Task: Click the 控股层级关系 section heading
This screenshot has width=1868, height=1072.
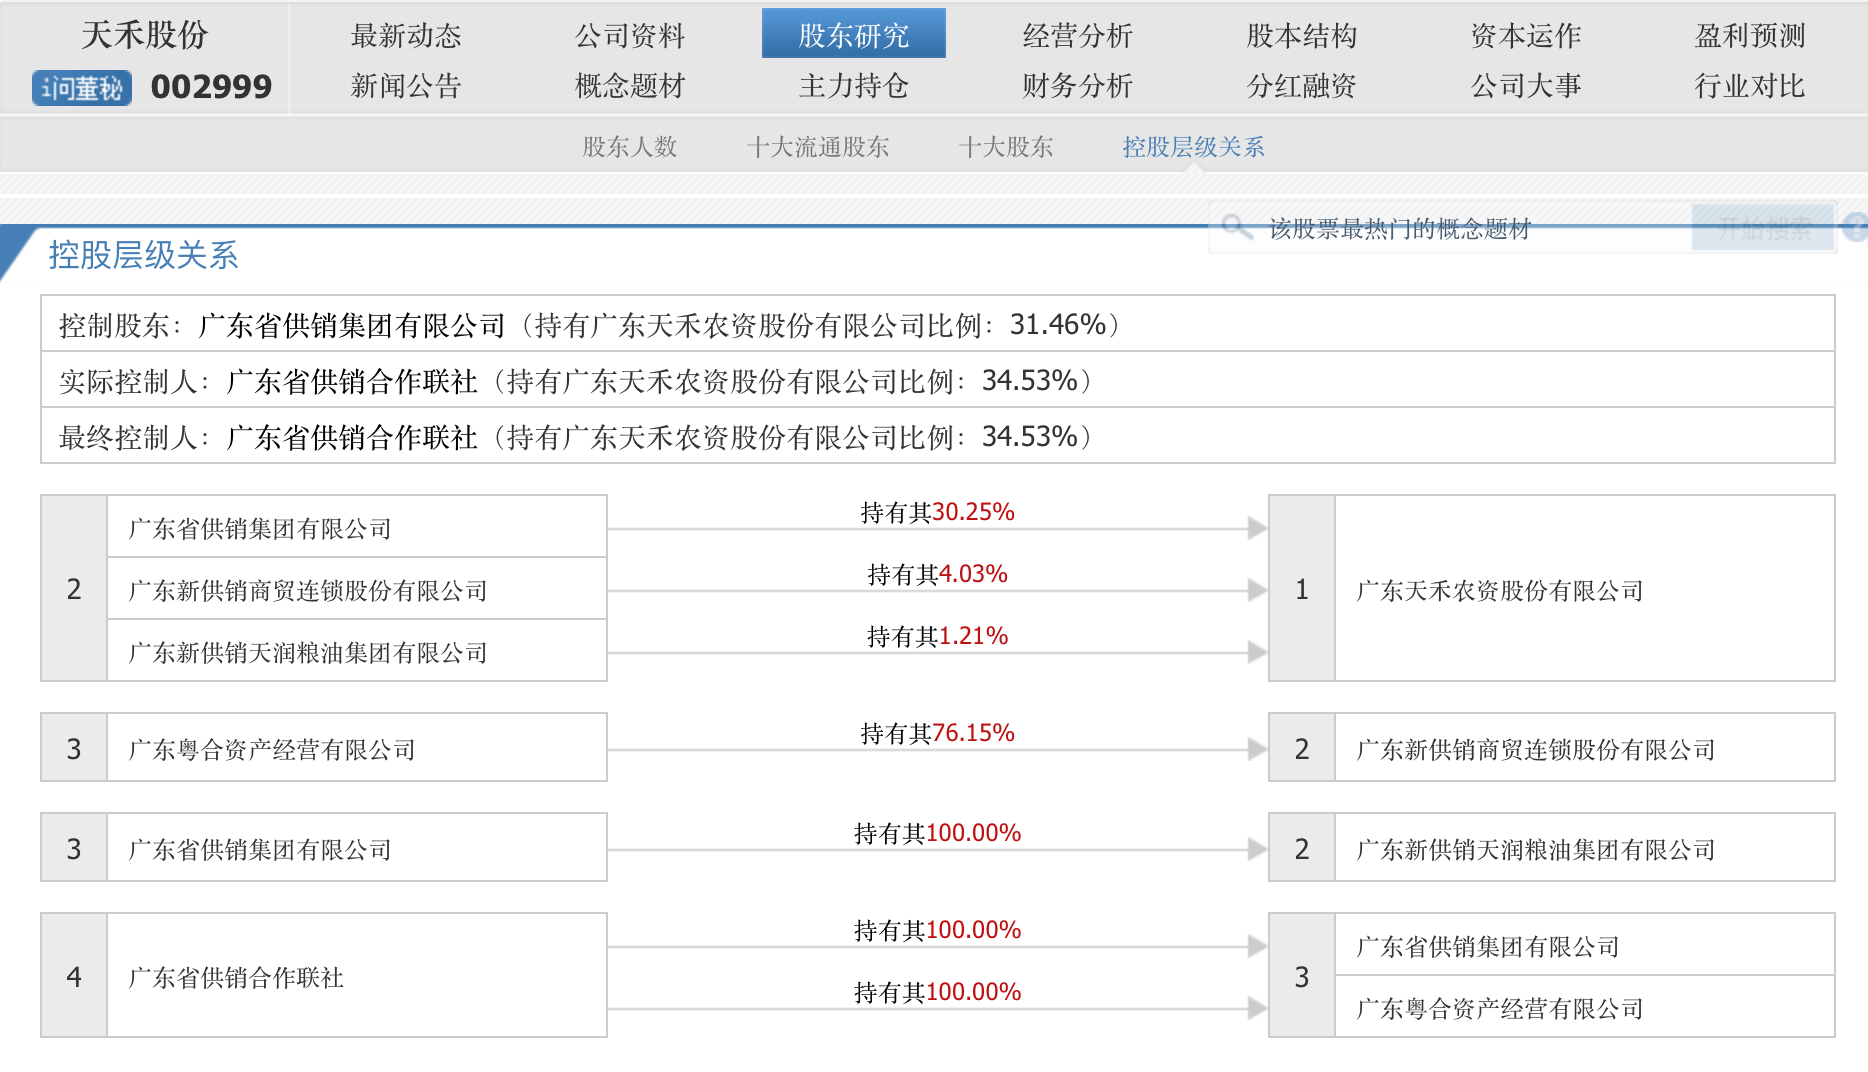Action: (143, 255)
